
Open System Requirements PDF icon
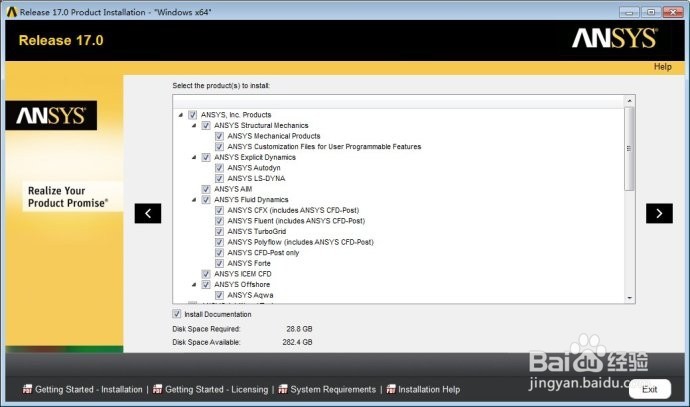pyautogui.click(x=283, y=389)
